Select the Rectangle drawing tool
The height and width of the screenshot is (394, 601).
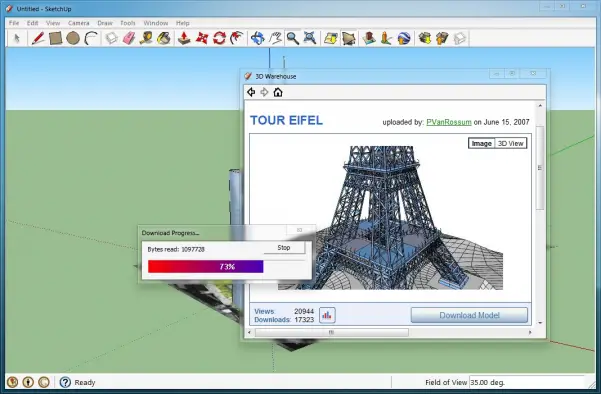(56, 38)
